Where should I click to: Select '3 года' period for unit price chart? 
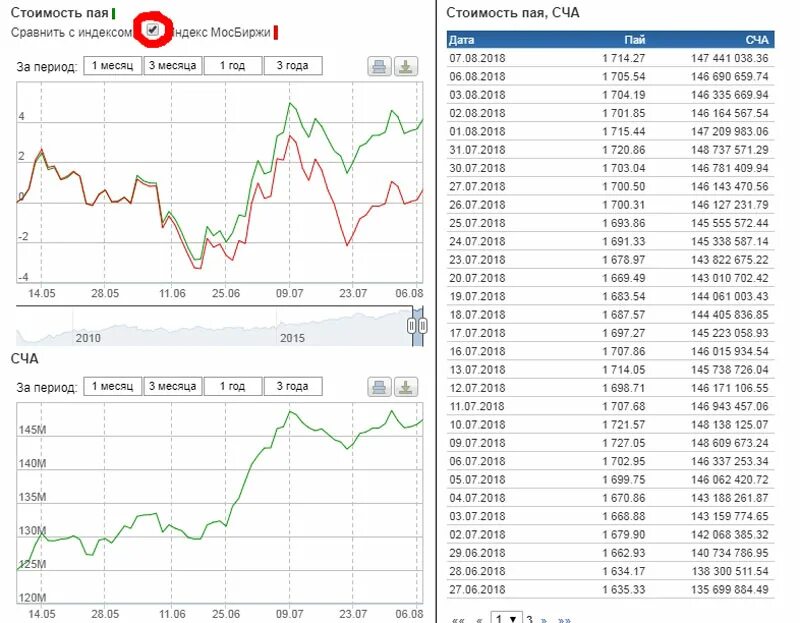point(293,66)
